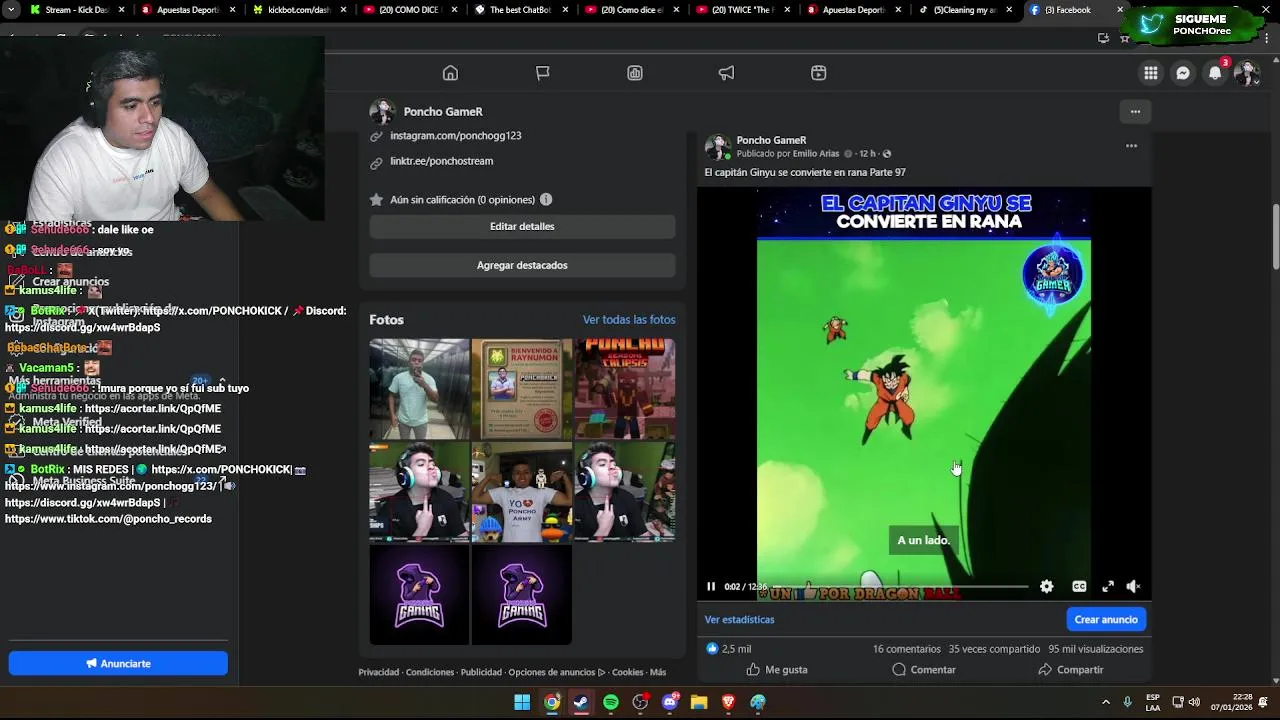Open Spotify from taskbar
The height and width of the screenshot is (720, 1280).
click(611, 703)
